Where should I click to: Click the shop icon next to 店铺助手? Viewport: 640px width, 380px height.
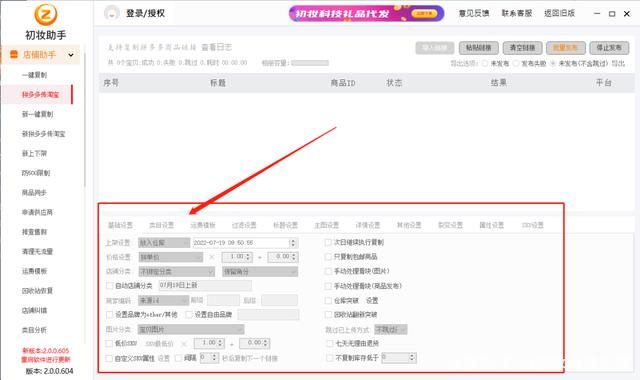[13, 54]
